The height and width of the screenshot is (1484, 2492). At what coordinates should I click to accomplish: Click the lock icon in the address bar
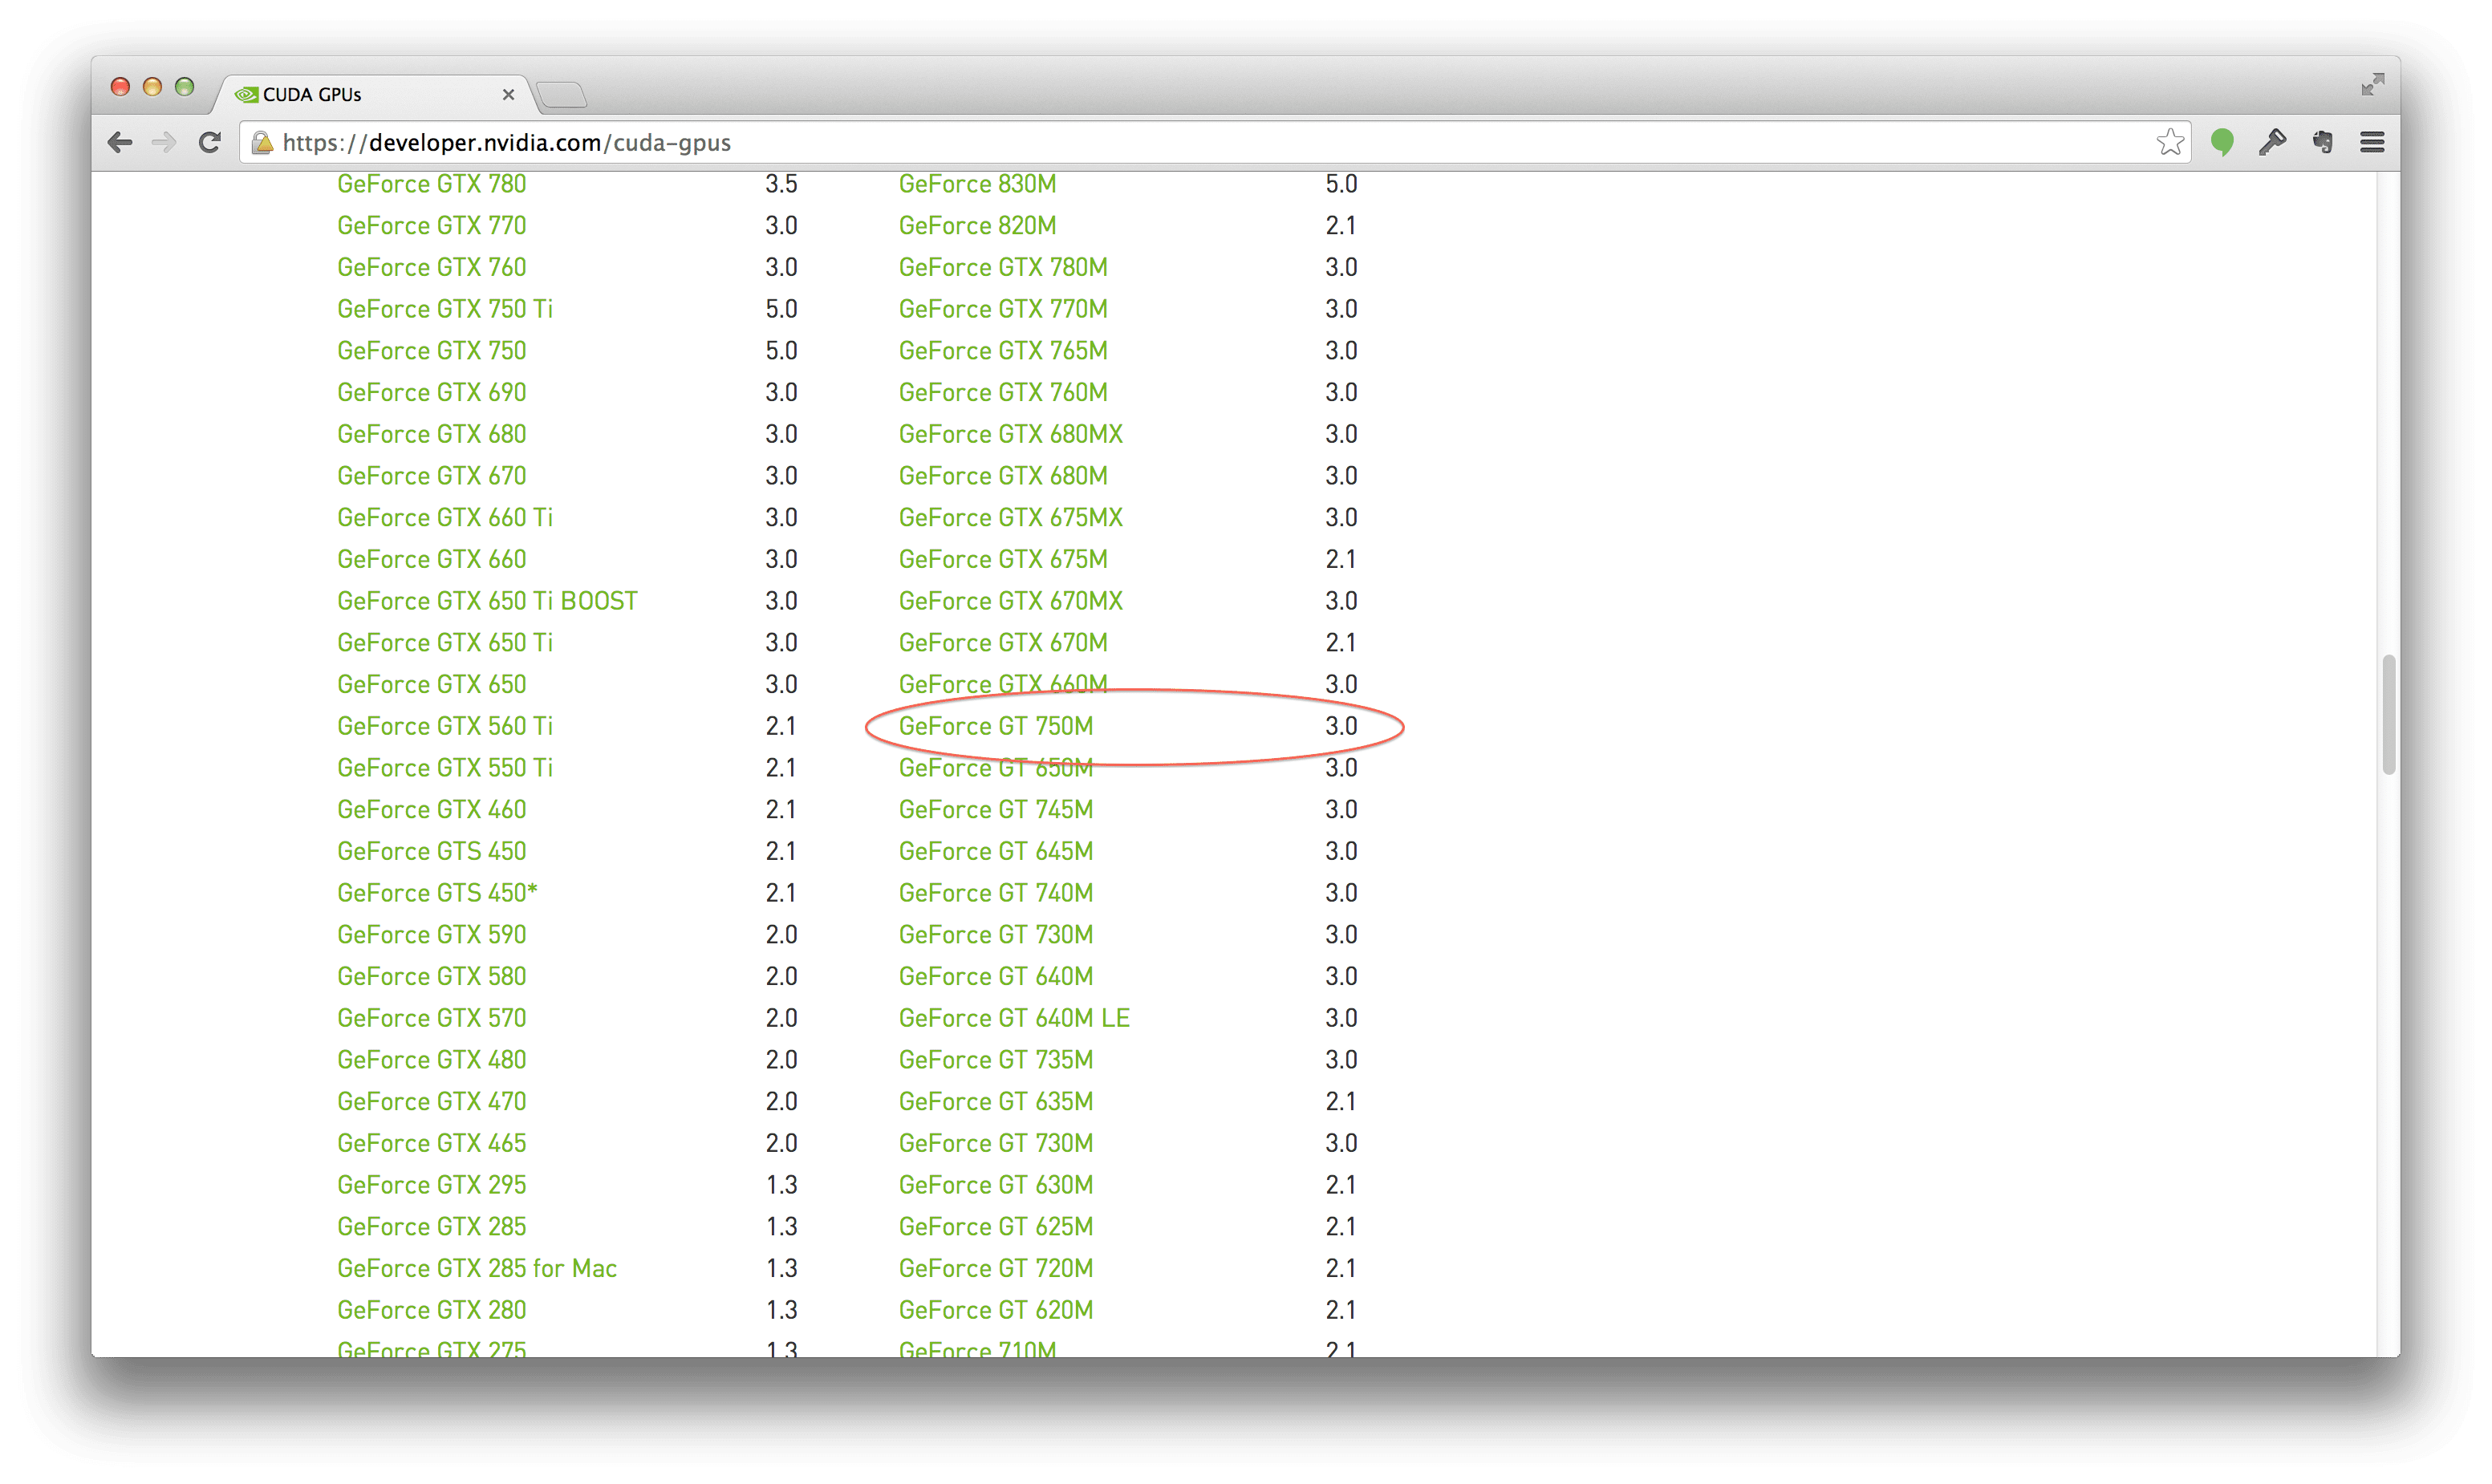(262, 142)
